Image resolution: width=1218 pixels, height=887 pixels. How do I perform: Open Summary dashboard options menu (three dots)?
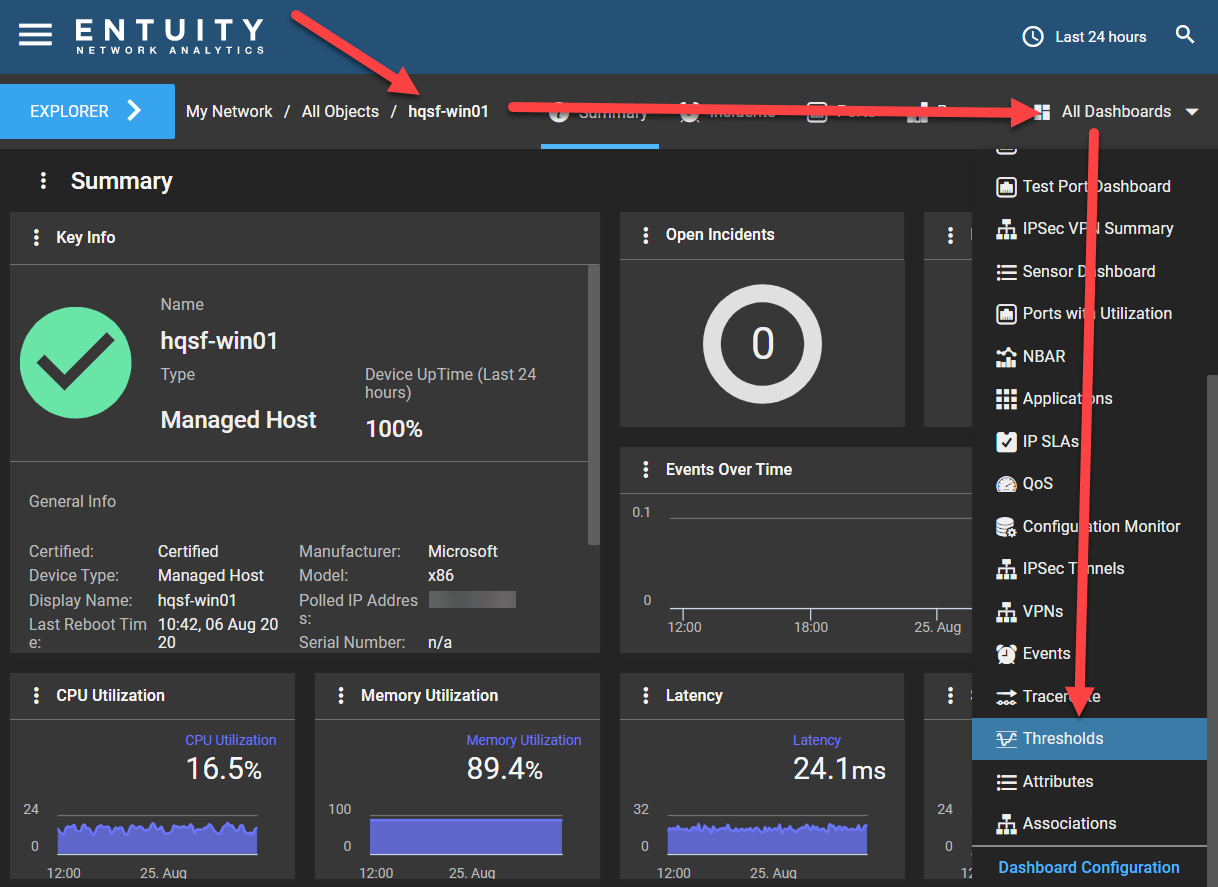click(x=43, y=181)
